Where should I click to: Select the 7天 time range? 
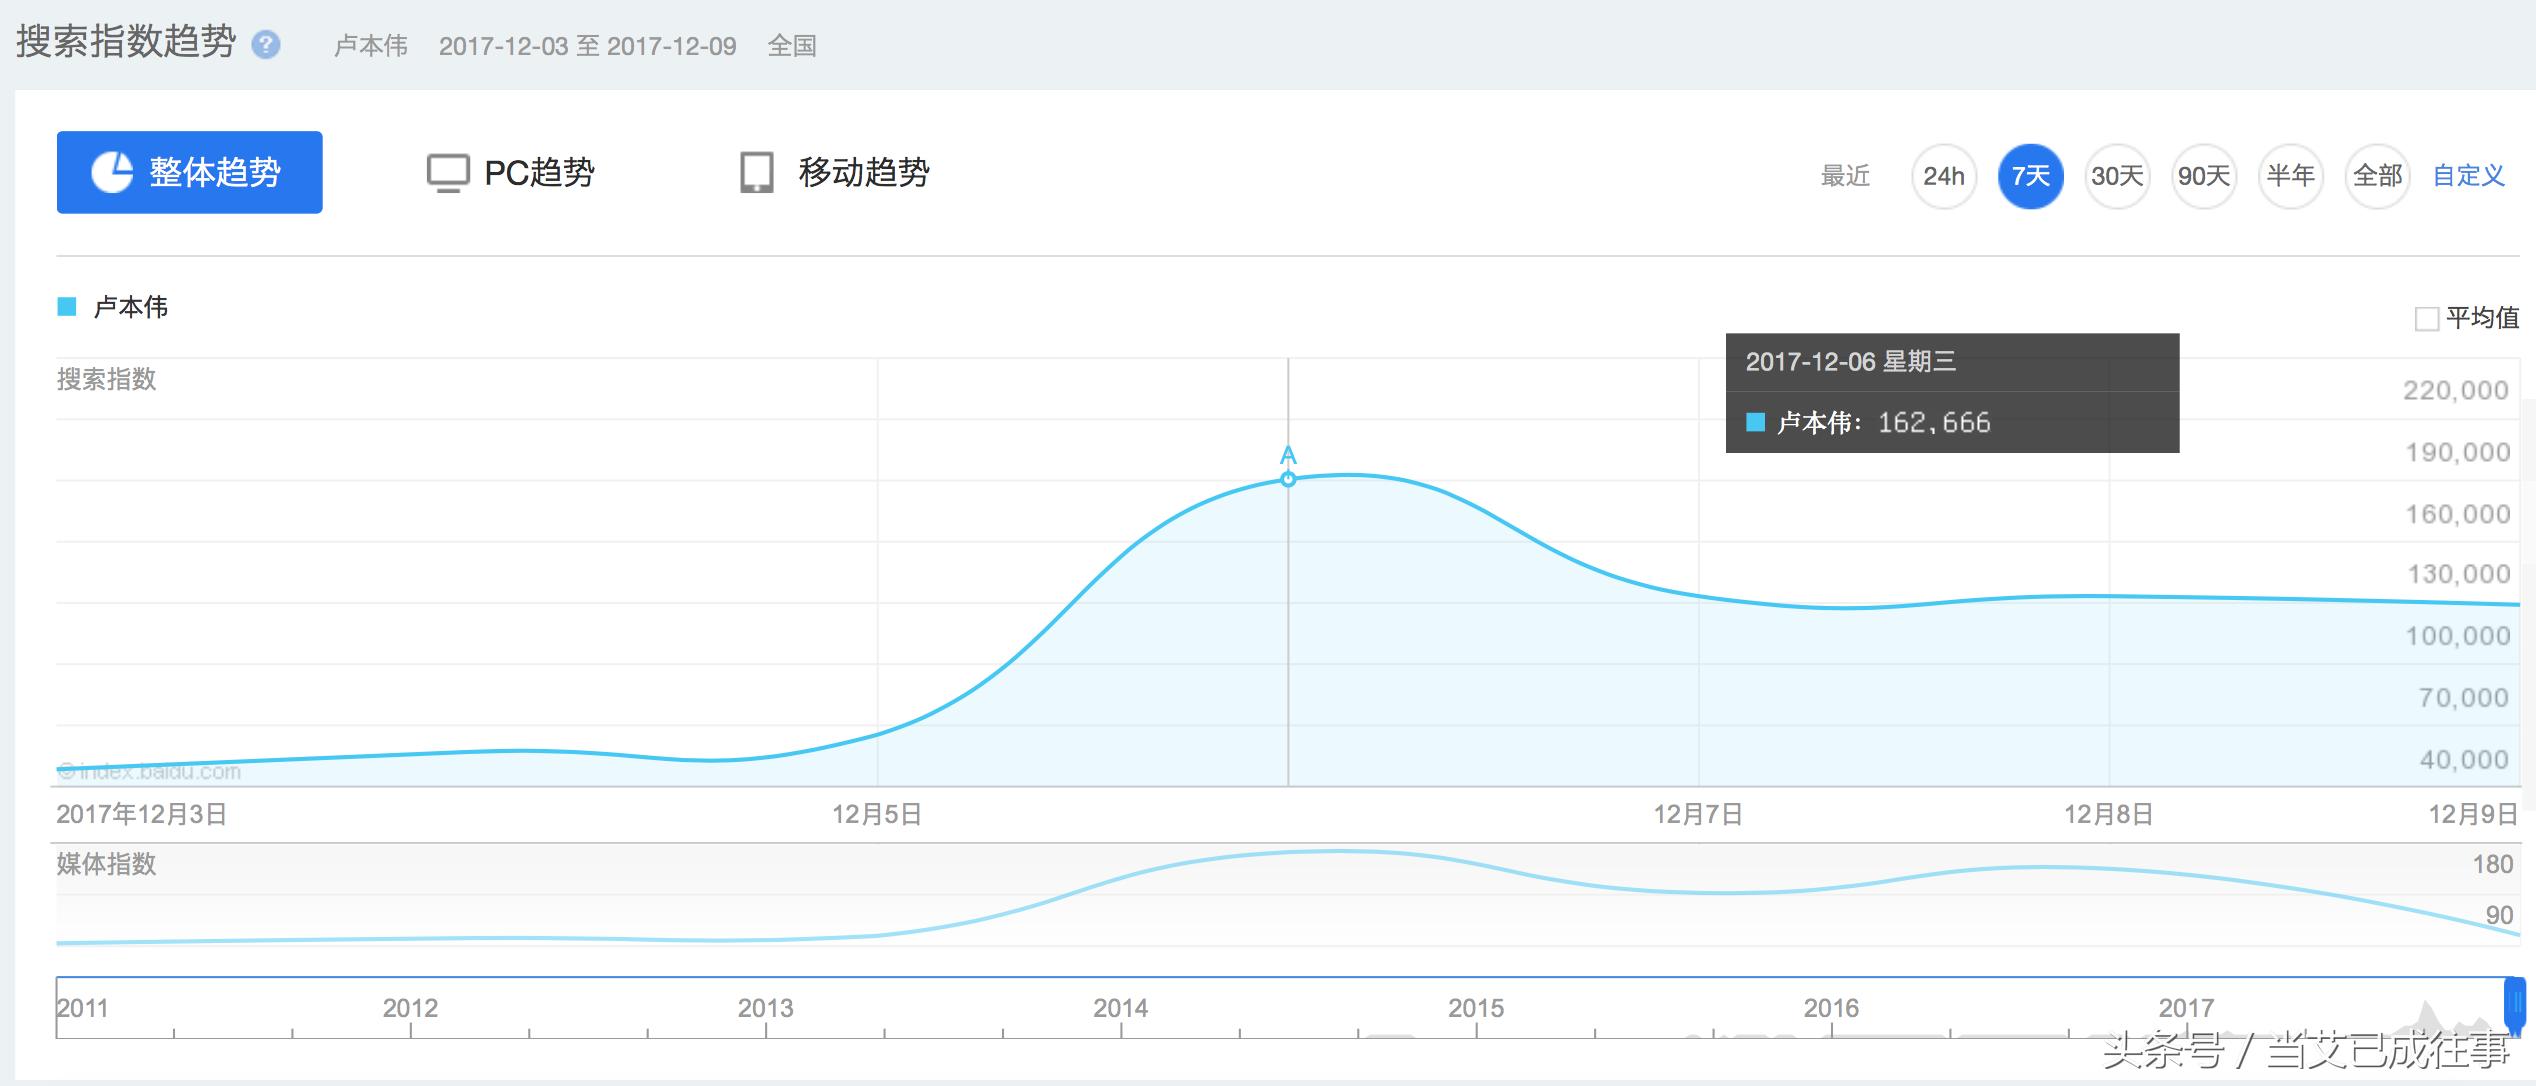point(2030,176)
